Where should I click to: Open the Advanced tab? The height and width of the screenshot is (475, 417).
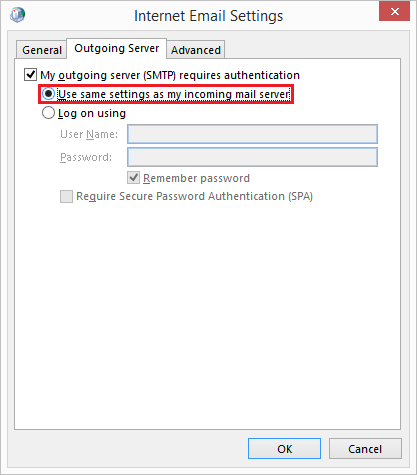click(x=196, y=50)
